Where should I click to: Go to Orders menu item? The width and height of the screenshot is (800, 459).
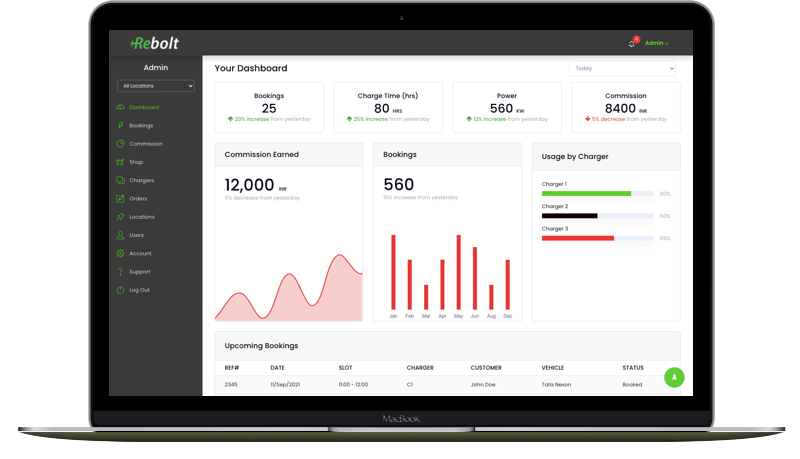click(x=138, y=199)
